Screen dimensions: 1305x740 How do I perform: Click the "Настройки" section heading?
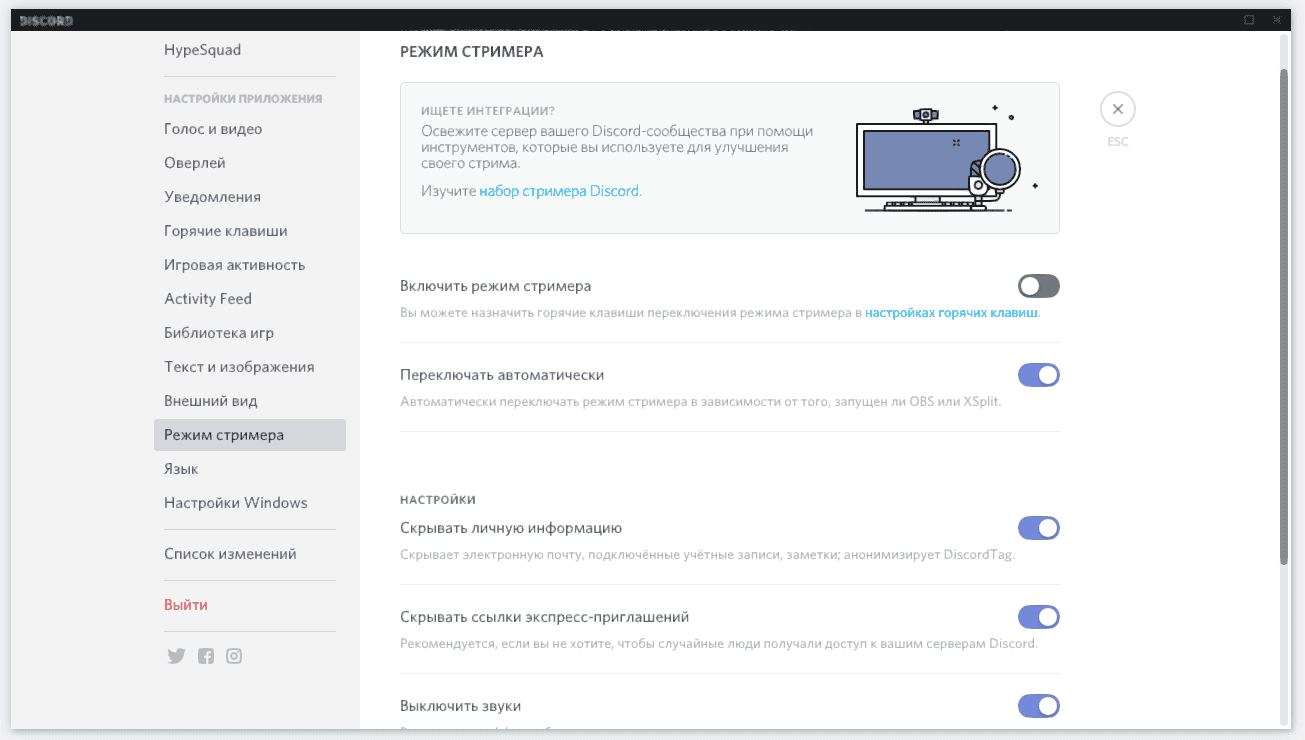click(438, 499)
